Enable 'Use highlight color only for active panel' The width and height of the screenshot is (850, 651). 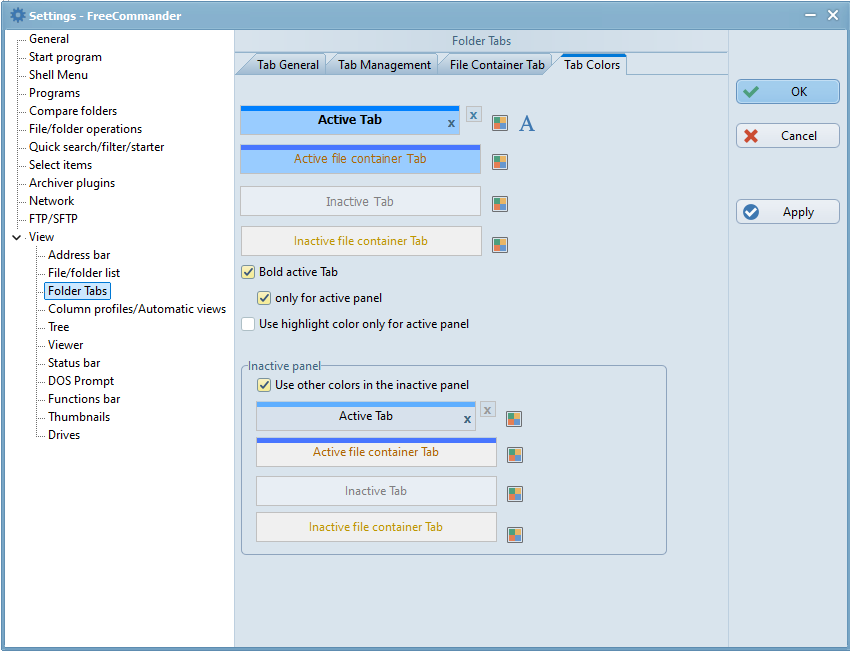coord(248,324)
